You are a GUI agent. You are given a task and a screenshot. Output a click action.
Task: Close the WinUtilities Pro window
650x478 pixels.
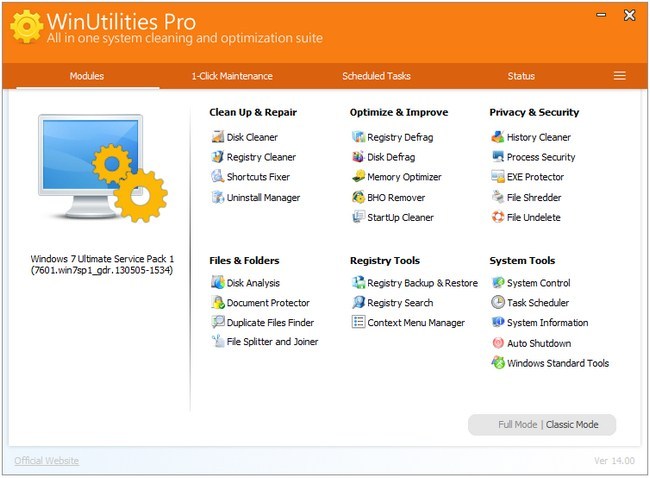[629, 15]
